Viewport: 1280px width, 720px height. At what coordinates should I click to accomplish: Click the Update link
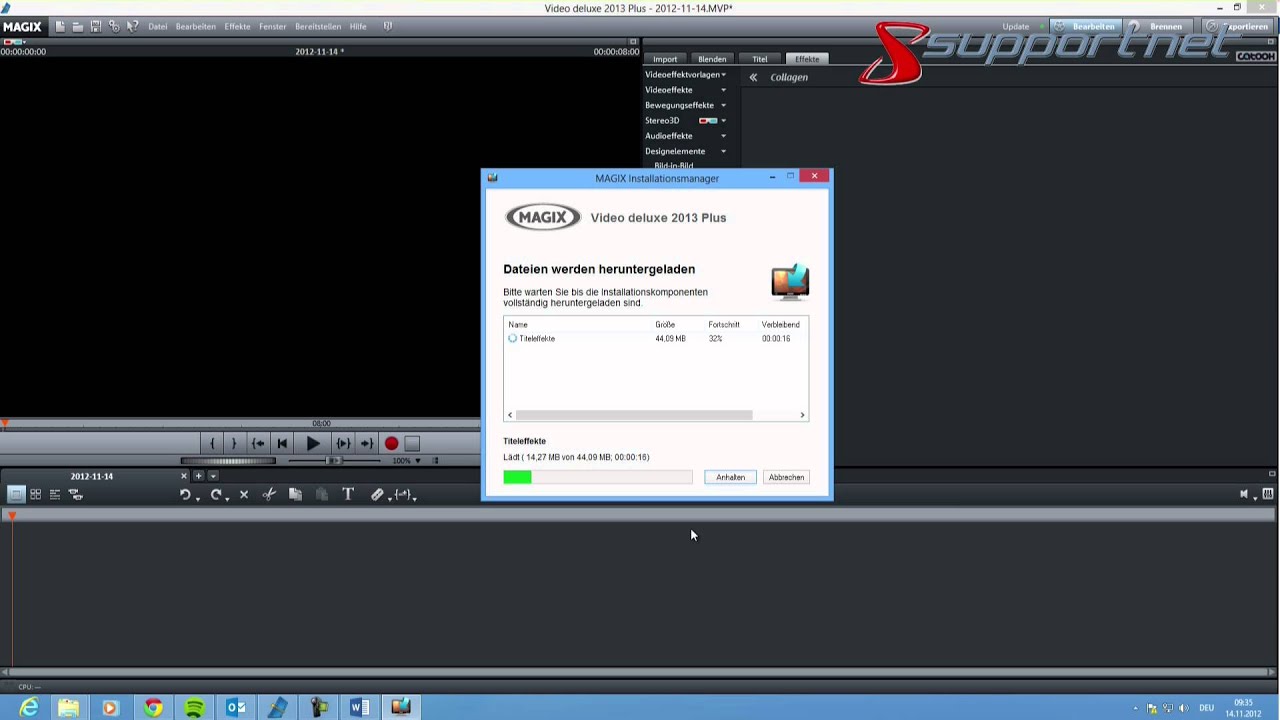1016,27
